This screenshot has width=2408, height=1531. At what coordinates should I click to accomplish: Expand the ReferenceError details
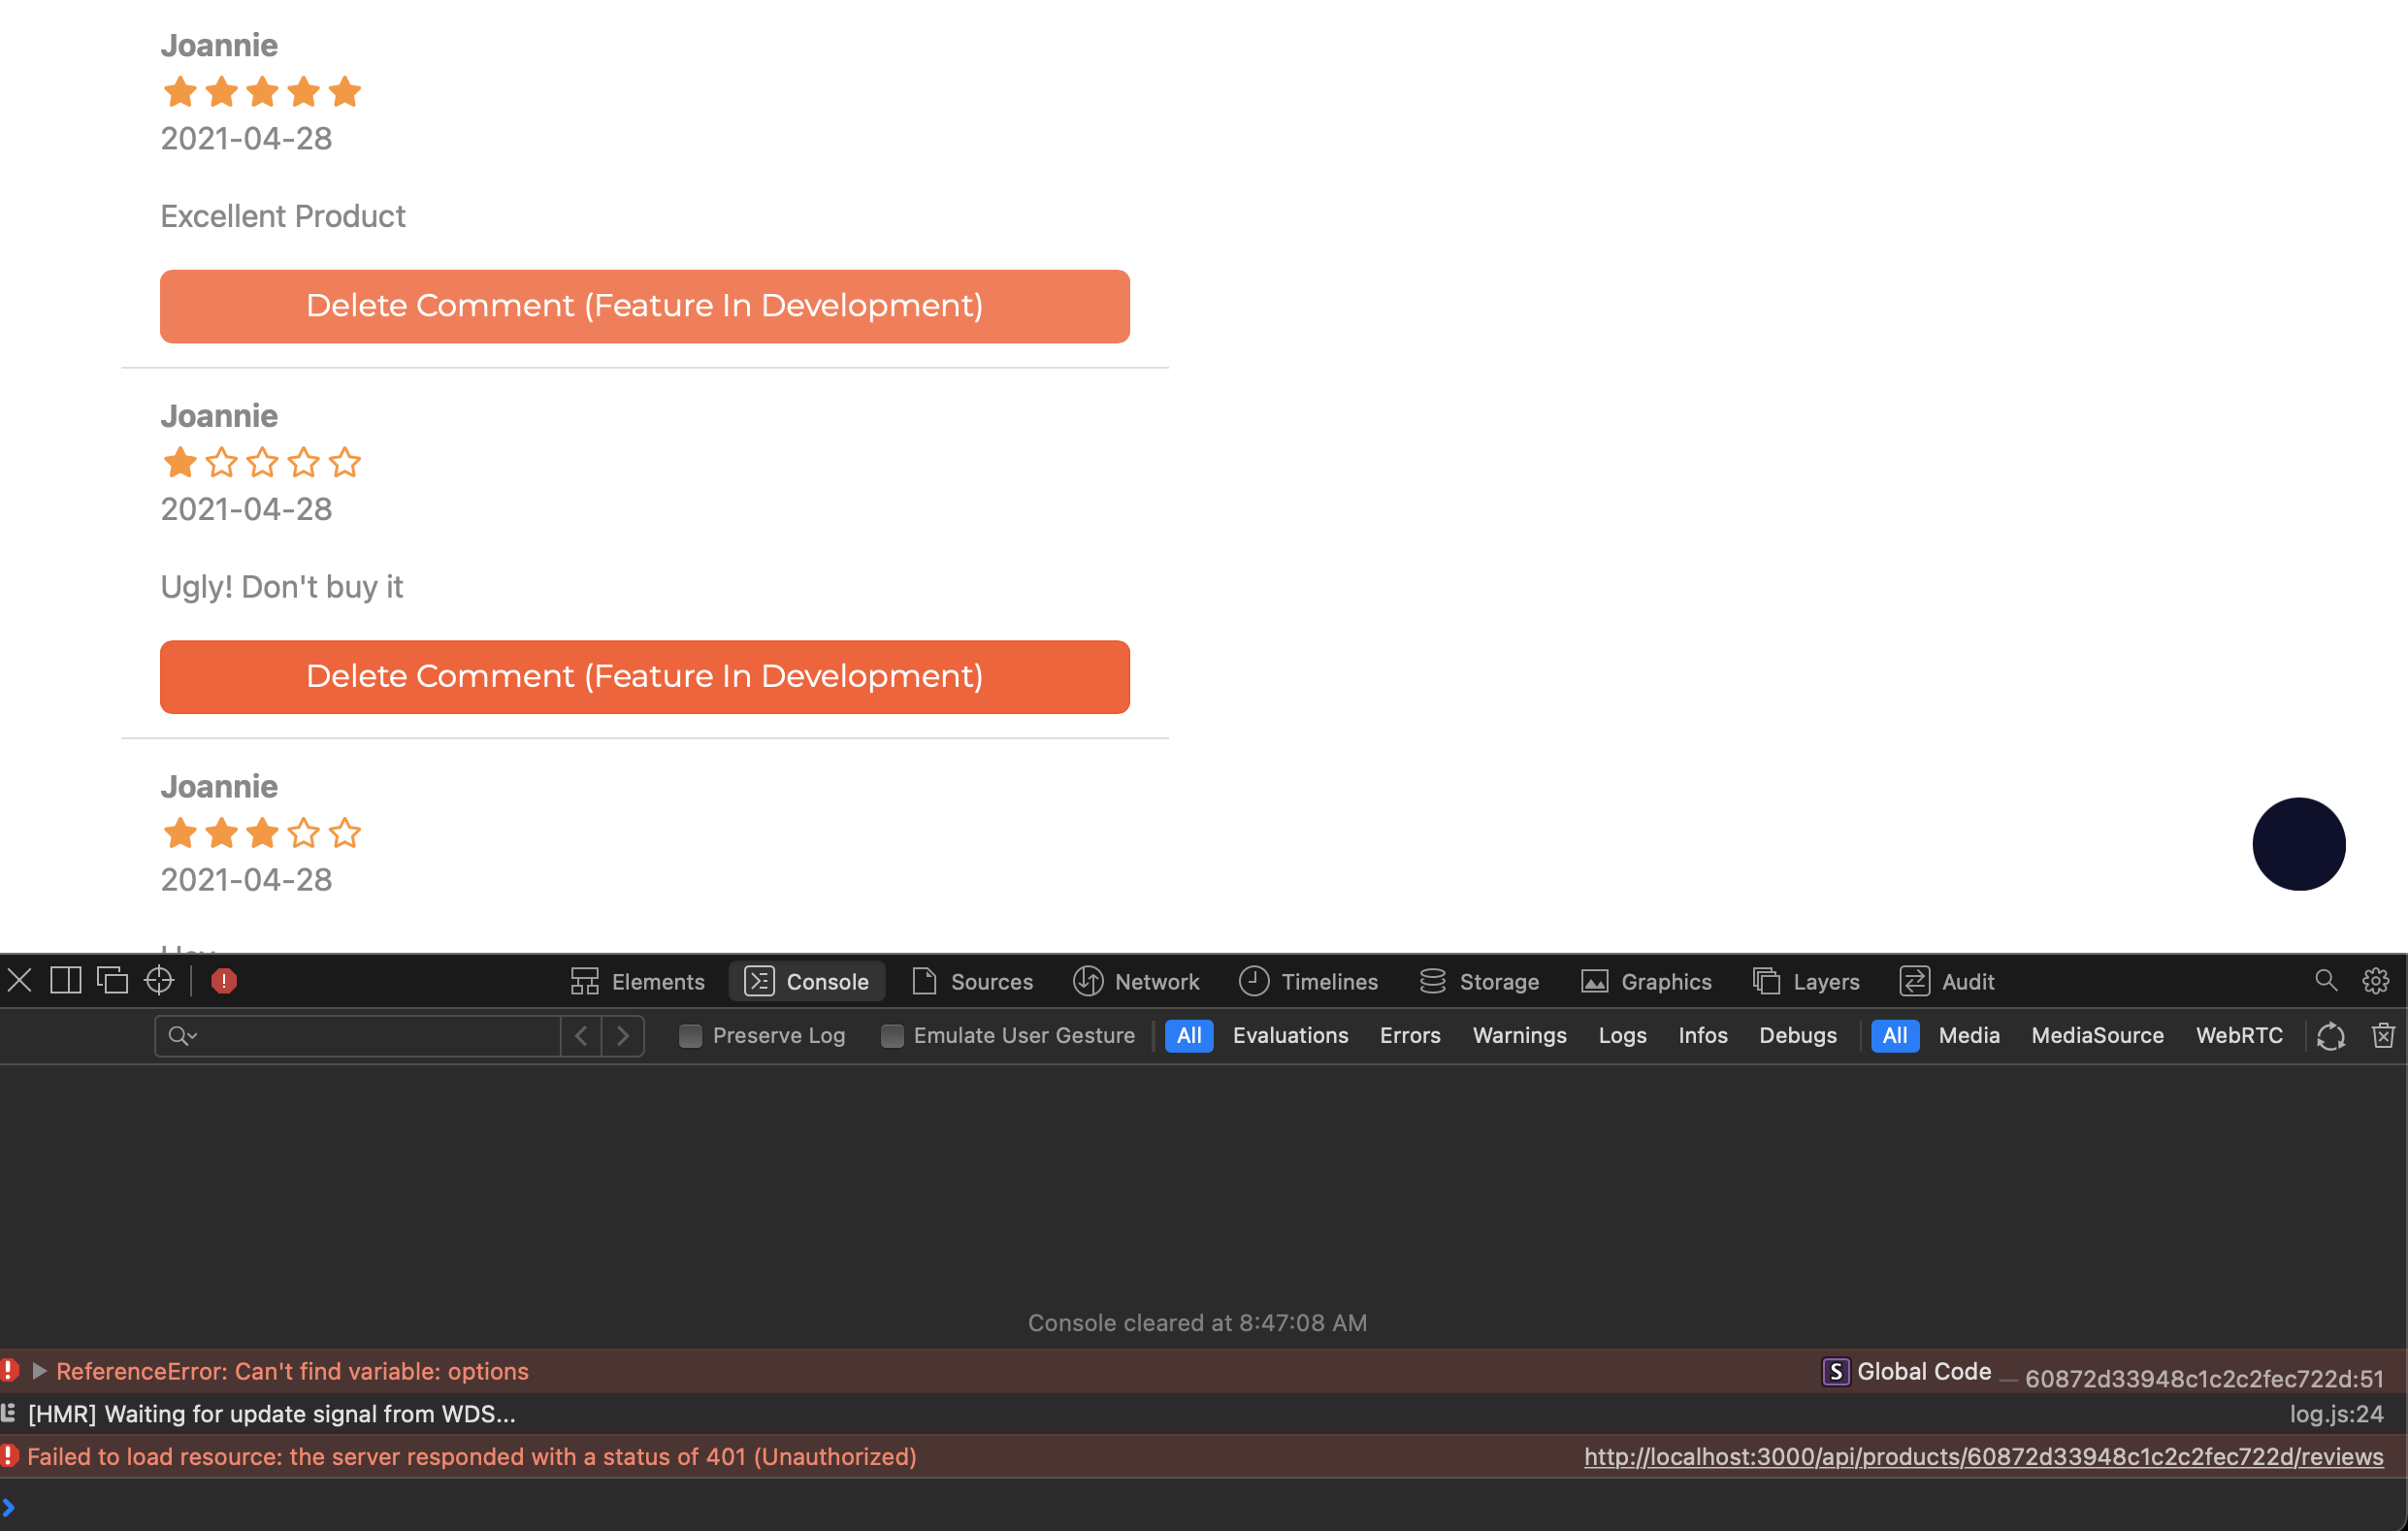[x=41, y=1371]
